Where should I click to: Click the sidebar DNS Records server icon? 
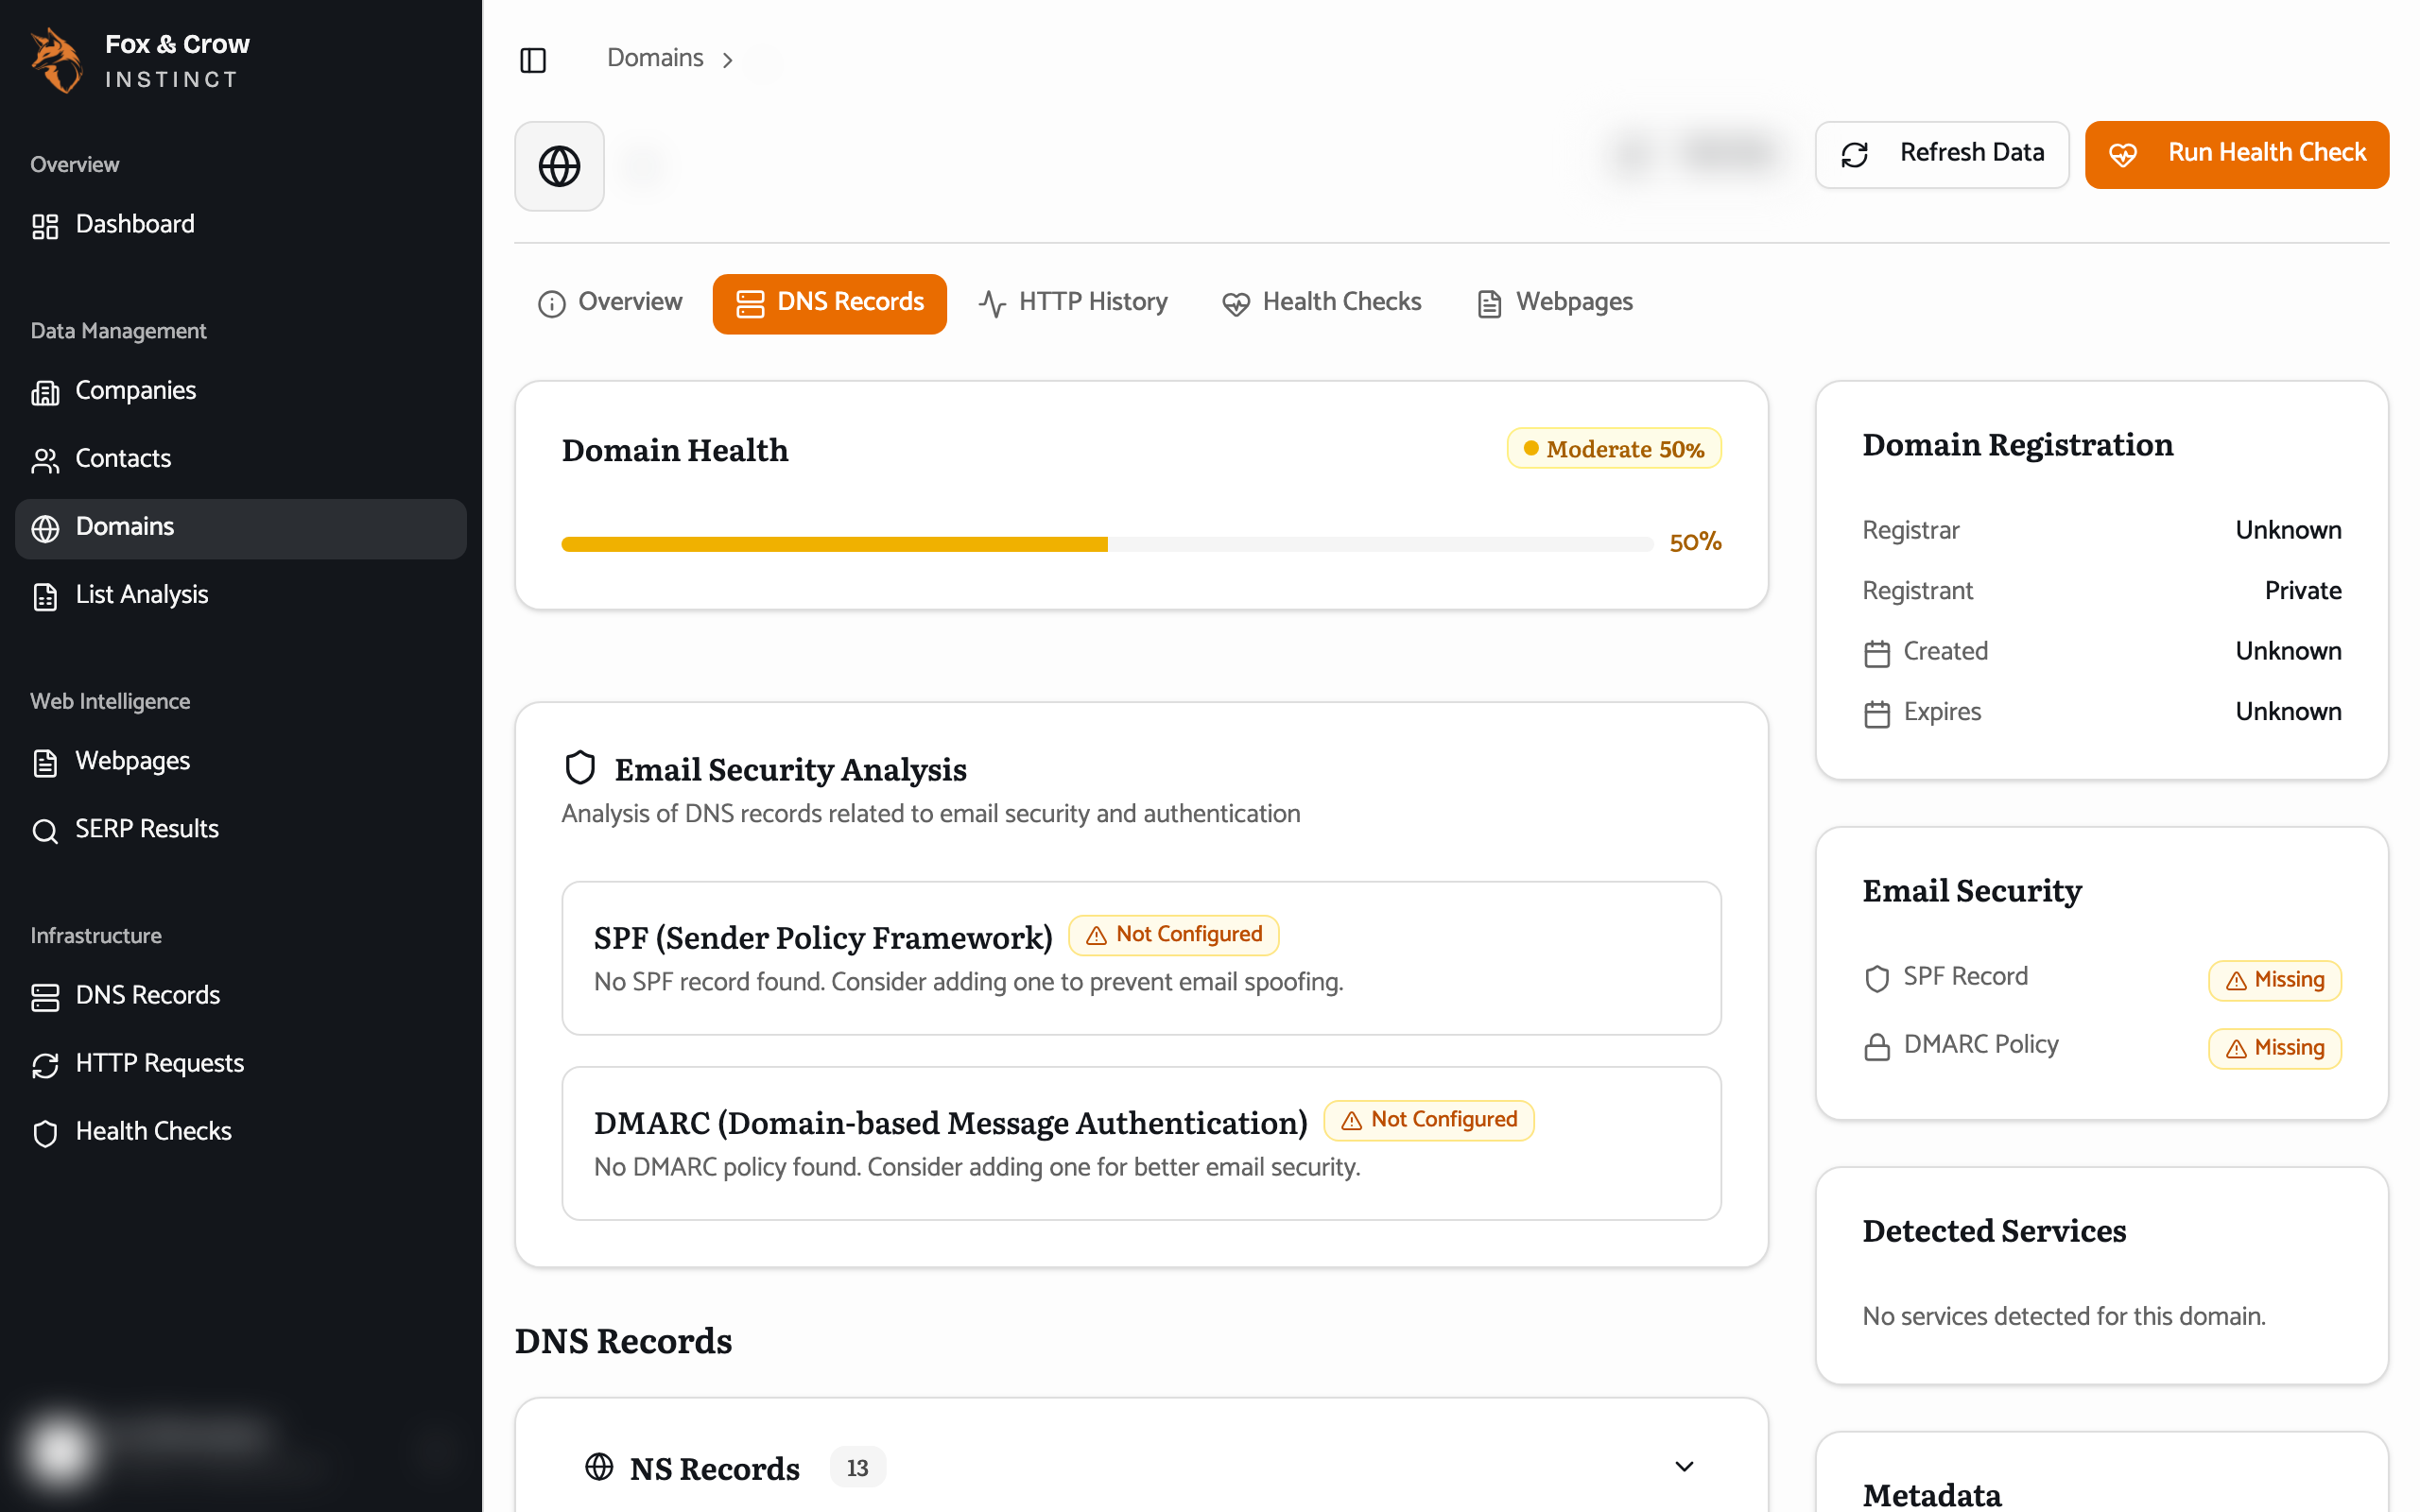(45, 997)
